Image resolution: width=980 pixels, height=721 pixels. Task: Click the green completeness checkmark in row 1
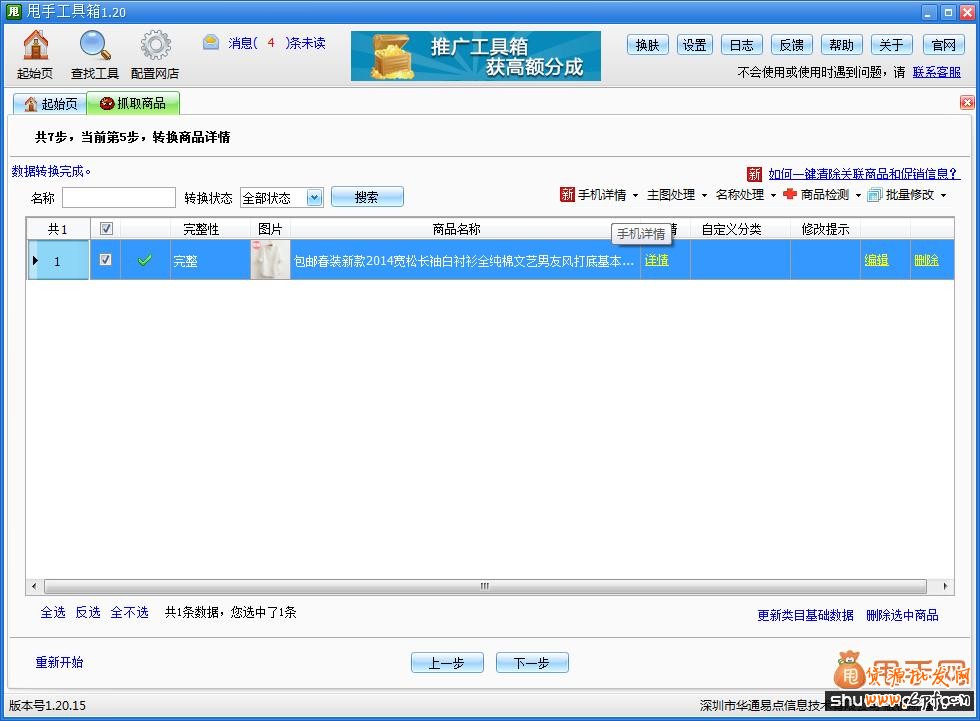[x=144, y=259]
